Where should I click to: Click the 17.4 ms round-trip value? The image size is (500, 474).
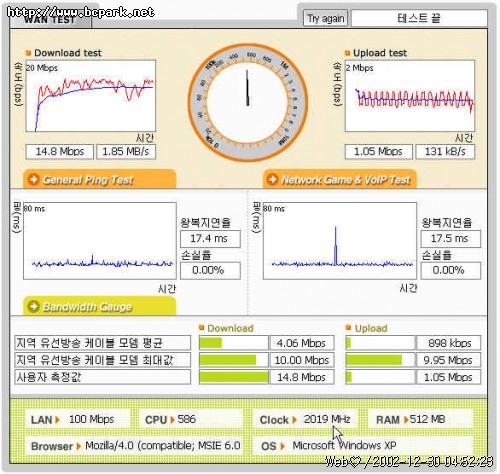point(210,239)
